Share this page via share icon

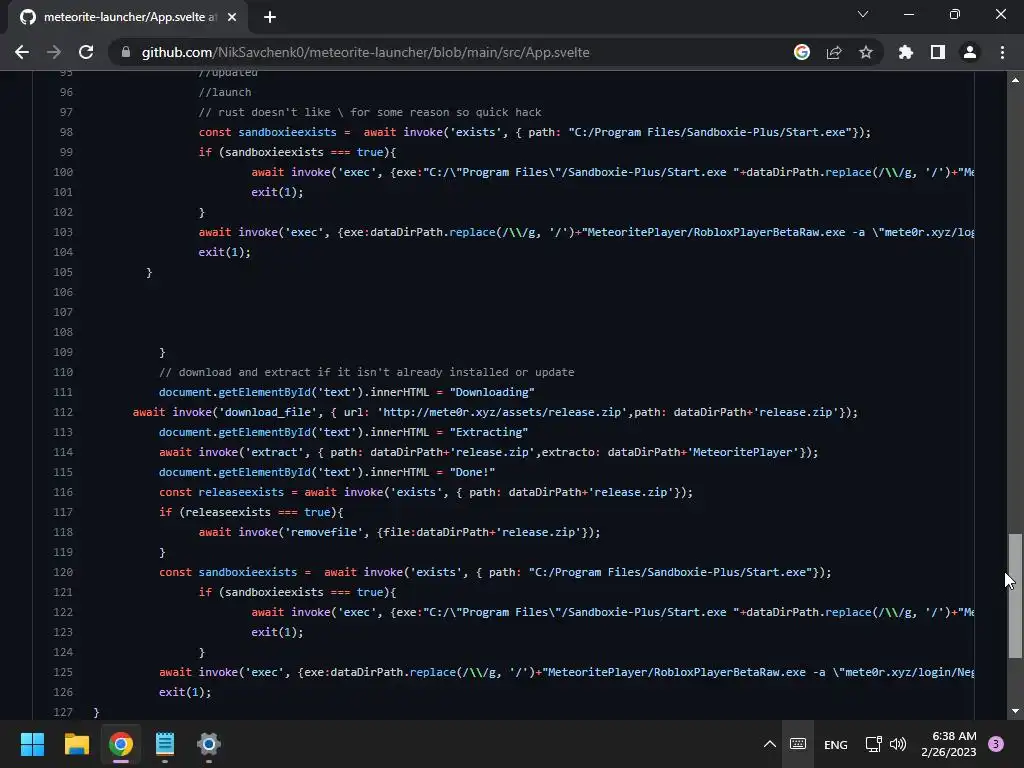834,52
